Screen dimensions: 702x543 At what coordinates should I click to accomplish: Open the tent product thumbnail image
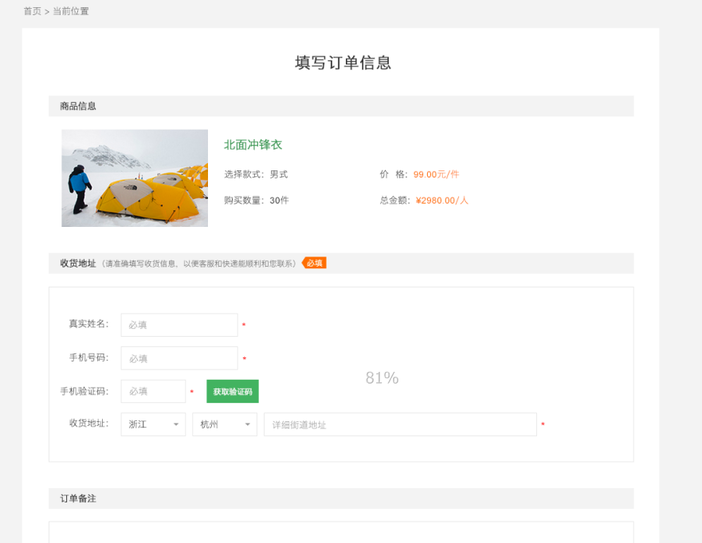(x=134, y=178)
